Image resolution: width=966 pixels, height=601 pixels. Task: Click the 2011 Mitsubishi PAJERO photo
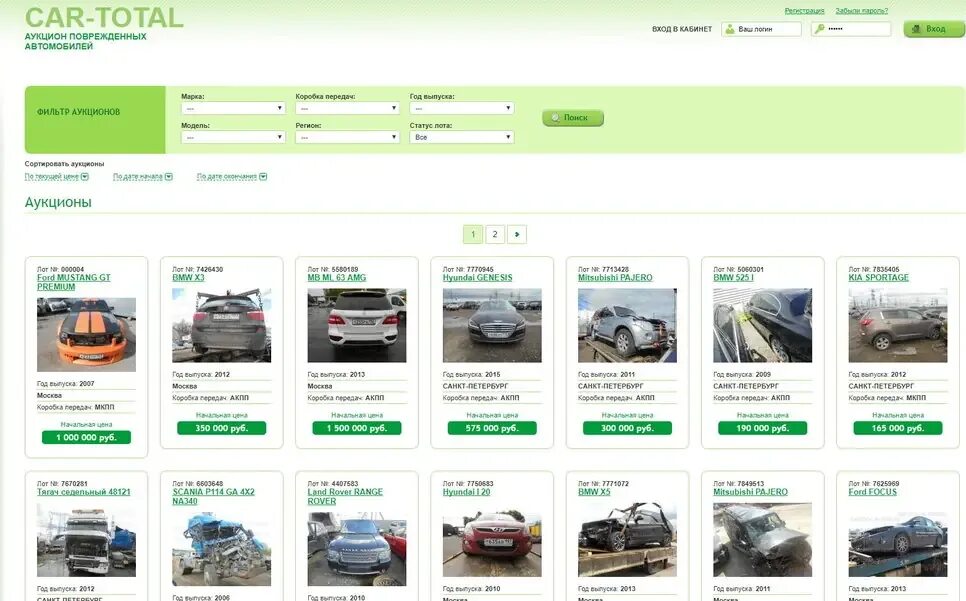(627, 325)
